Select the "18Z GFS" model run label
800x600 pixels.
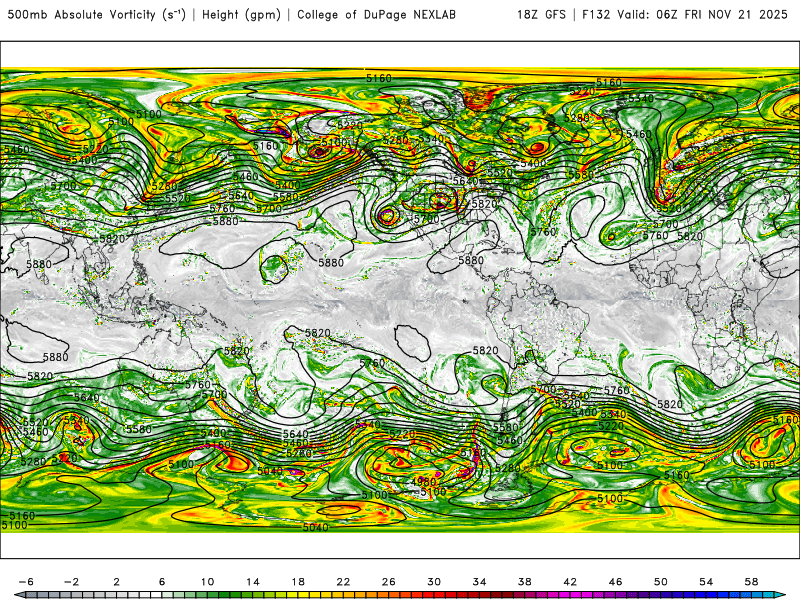coord(541,15)
